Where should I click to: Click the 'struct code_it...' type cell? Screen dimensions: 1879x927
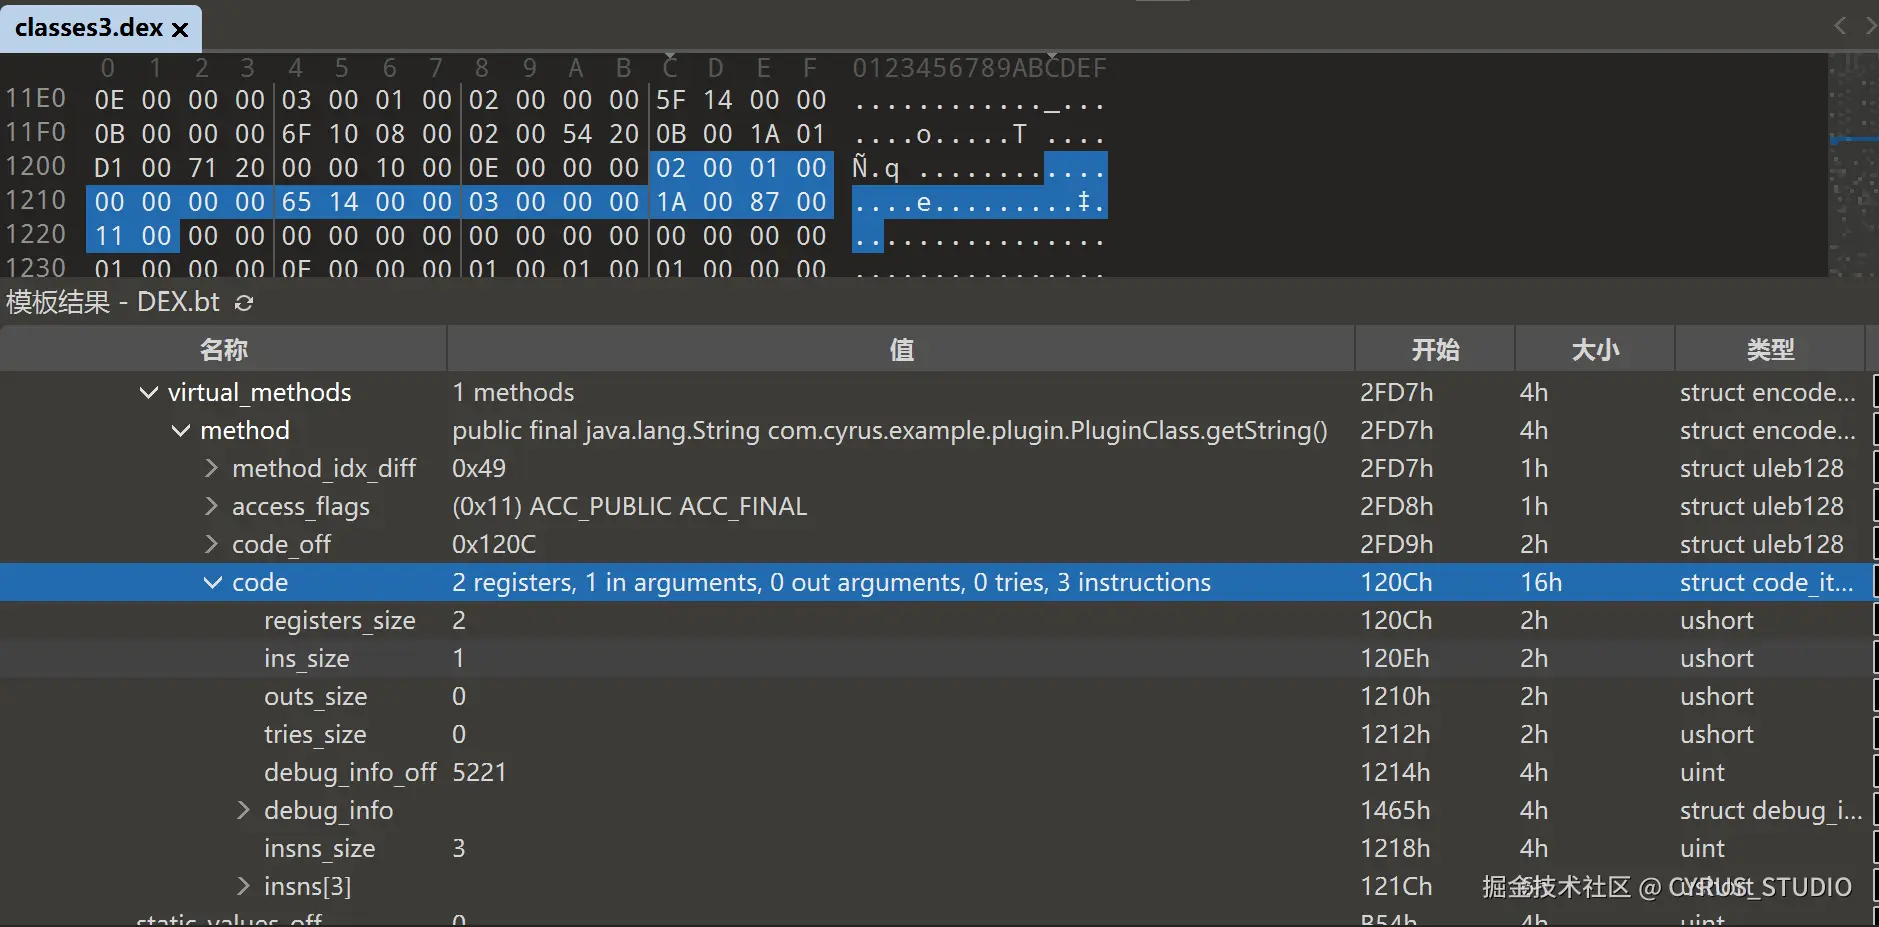pyautogui.click(x=1766, y=582)
